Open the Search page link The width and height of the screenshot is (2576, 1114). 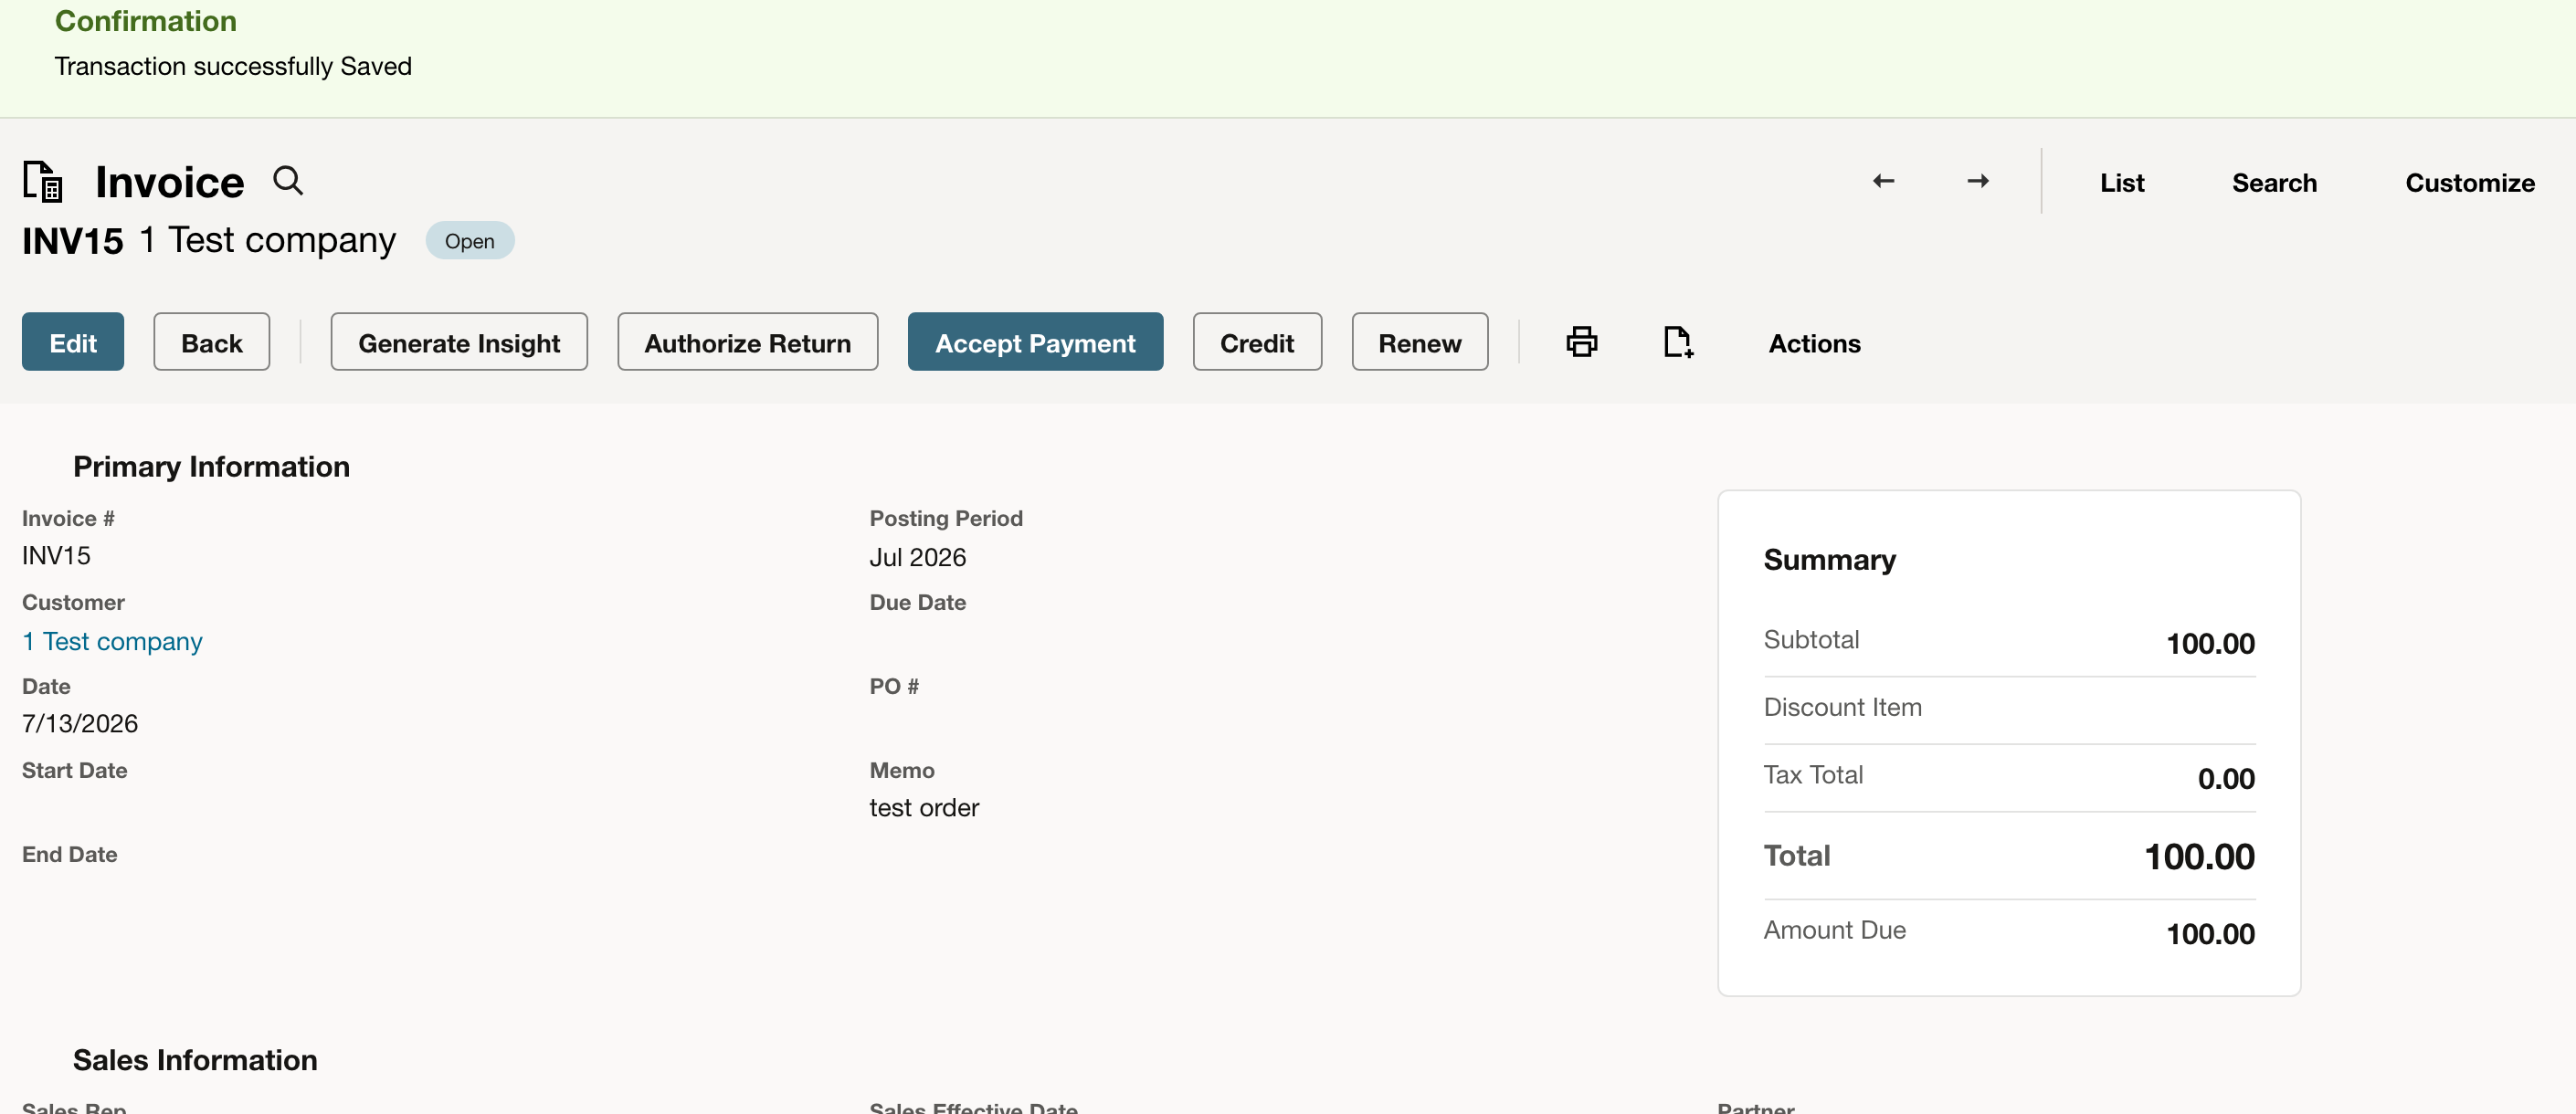[2273, 182]
